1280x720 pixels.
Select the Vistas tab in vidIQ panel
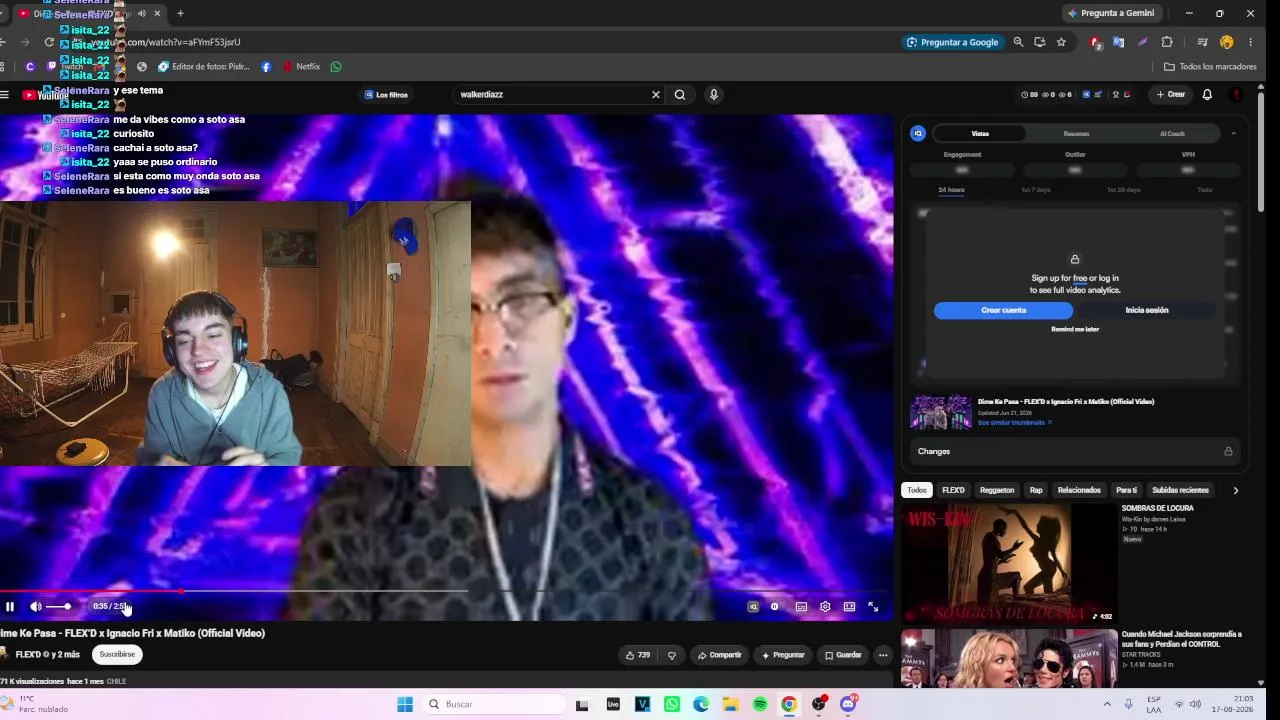coord(980,134)
